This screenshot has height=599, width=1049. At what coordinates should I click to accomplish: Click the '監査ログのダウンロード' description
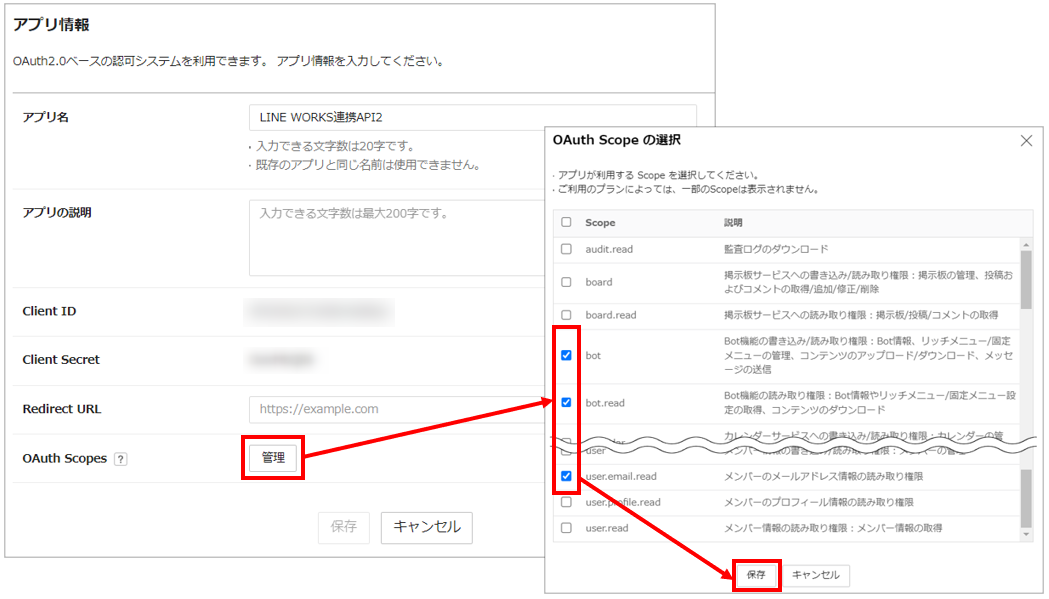pos(776,249)
